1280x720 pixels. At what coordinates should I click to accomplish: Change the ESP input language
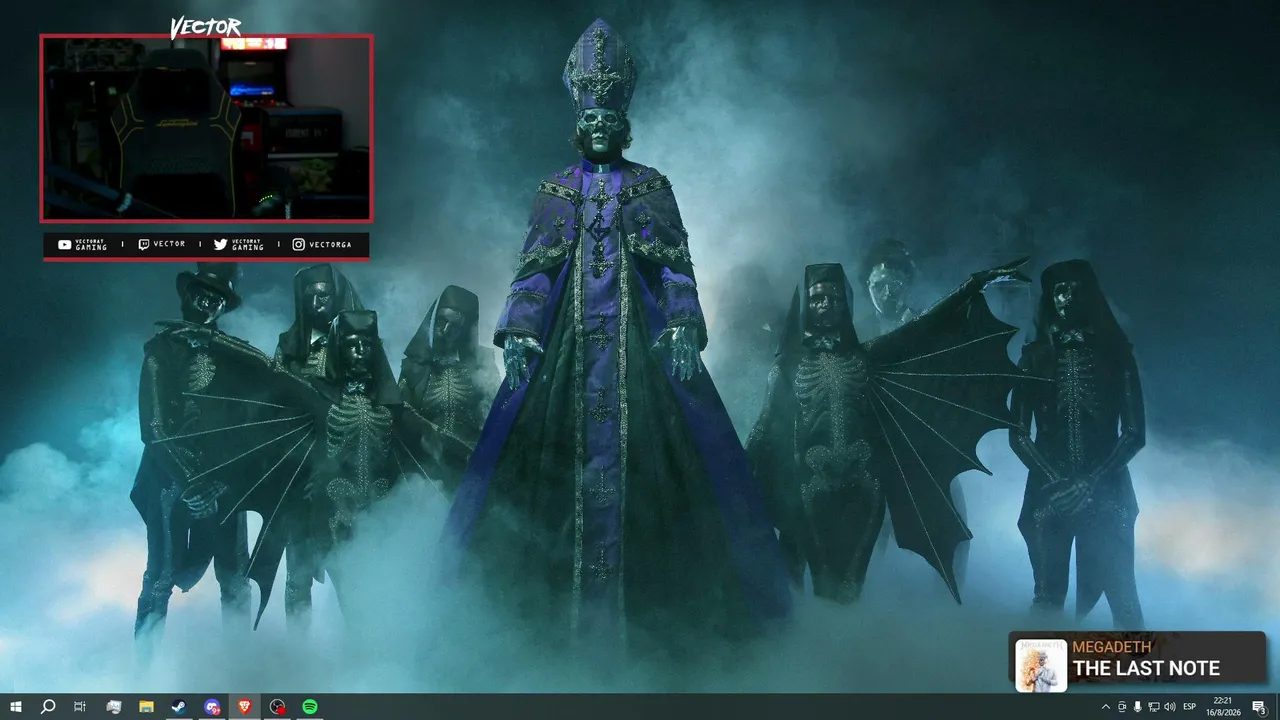click(x=1190, y=707)
